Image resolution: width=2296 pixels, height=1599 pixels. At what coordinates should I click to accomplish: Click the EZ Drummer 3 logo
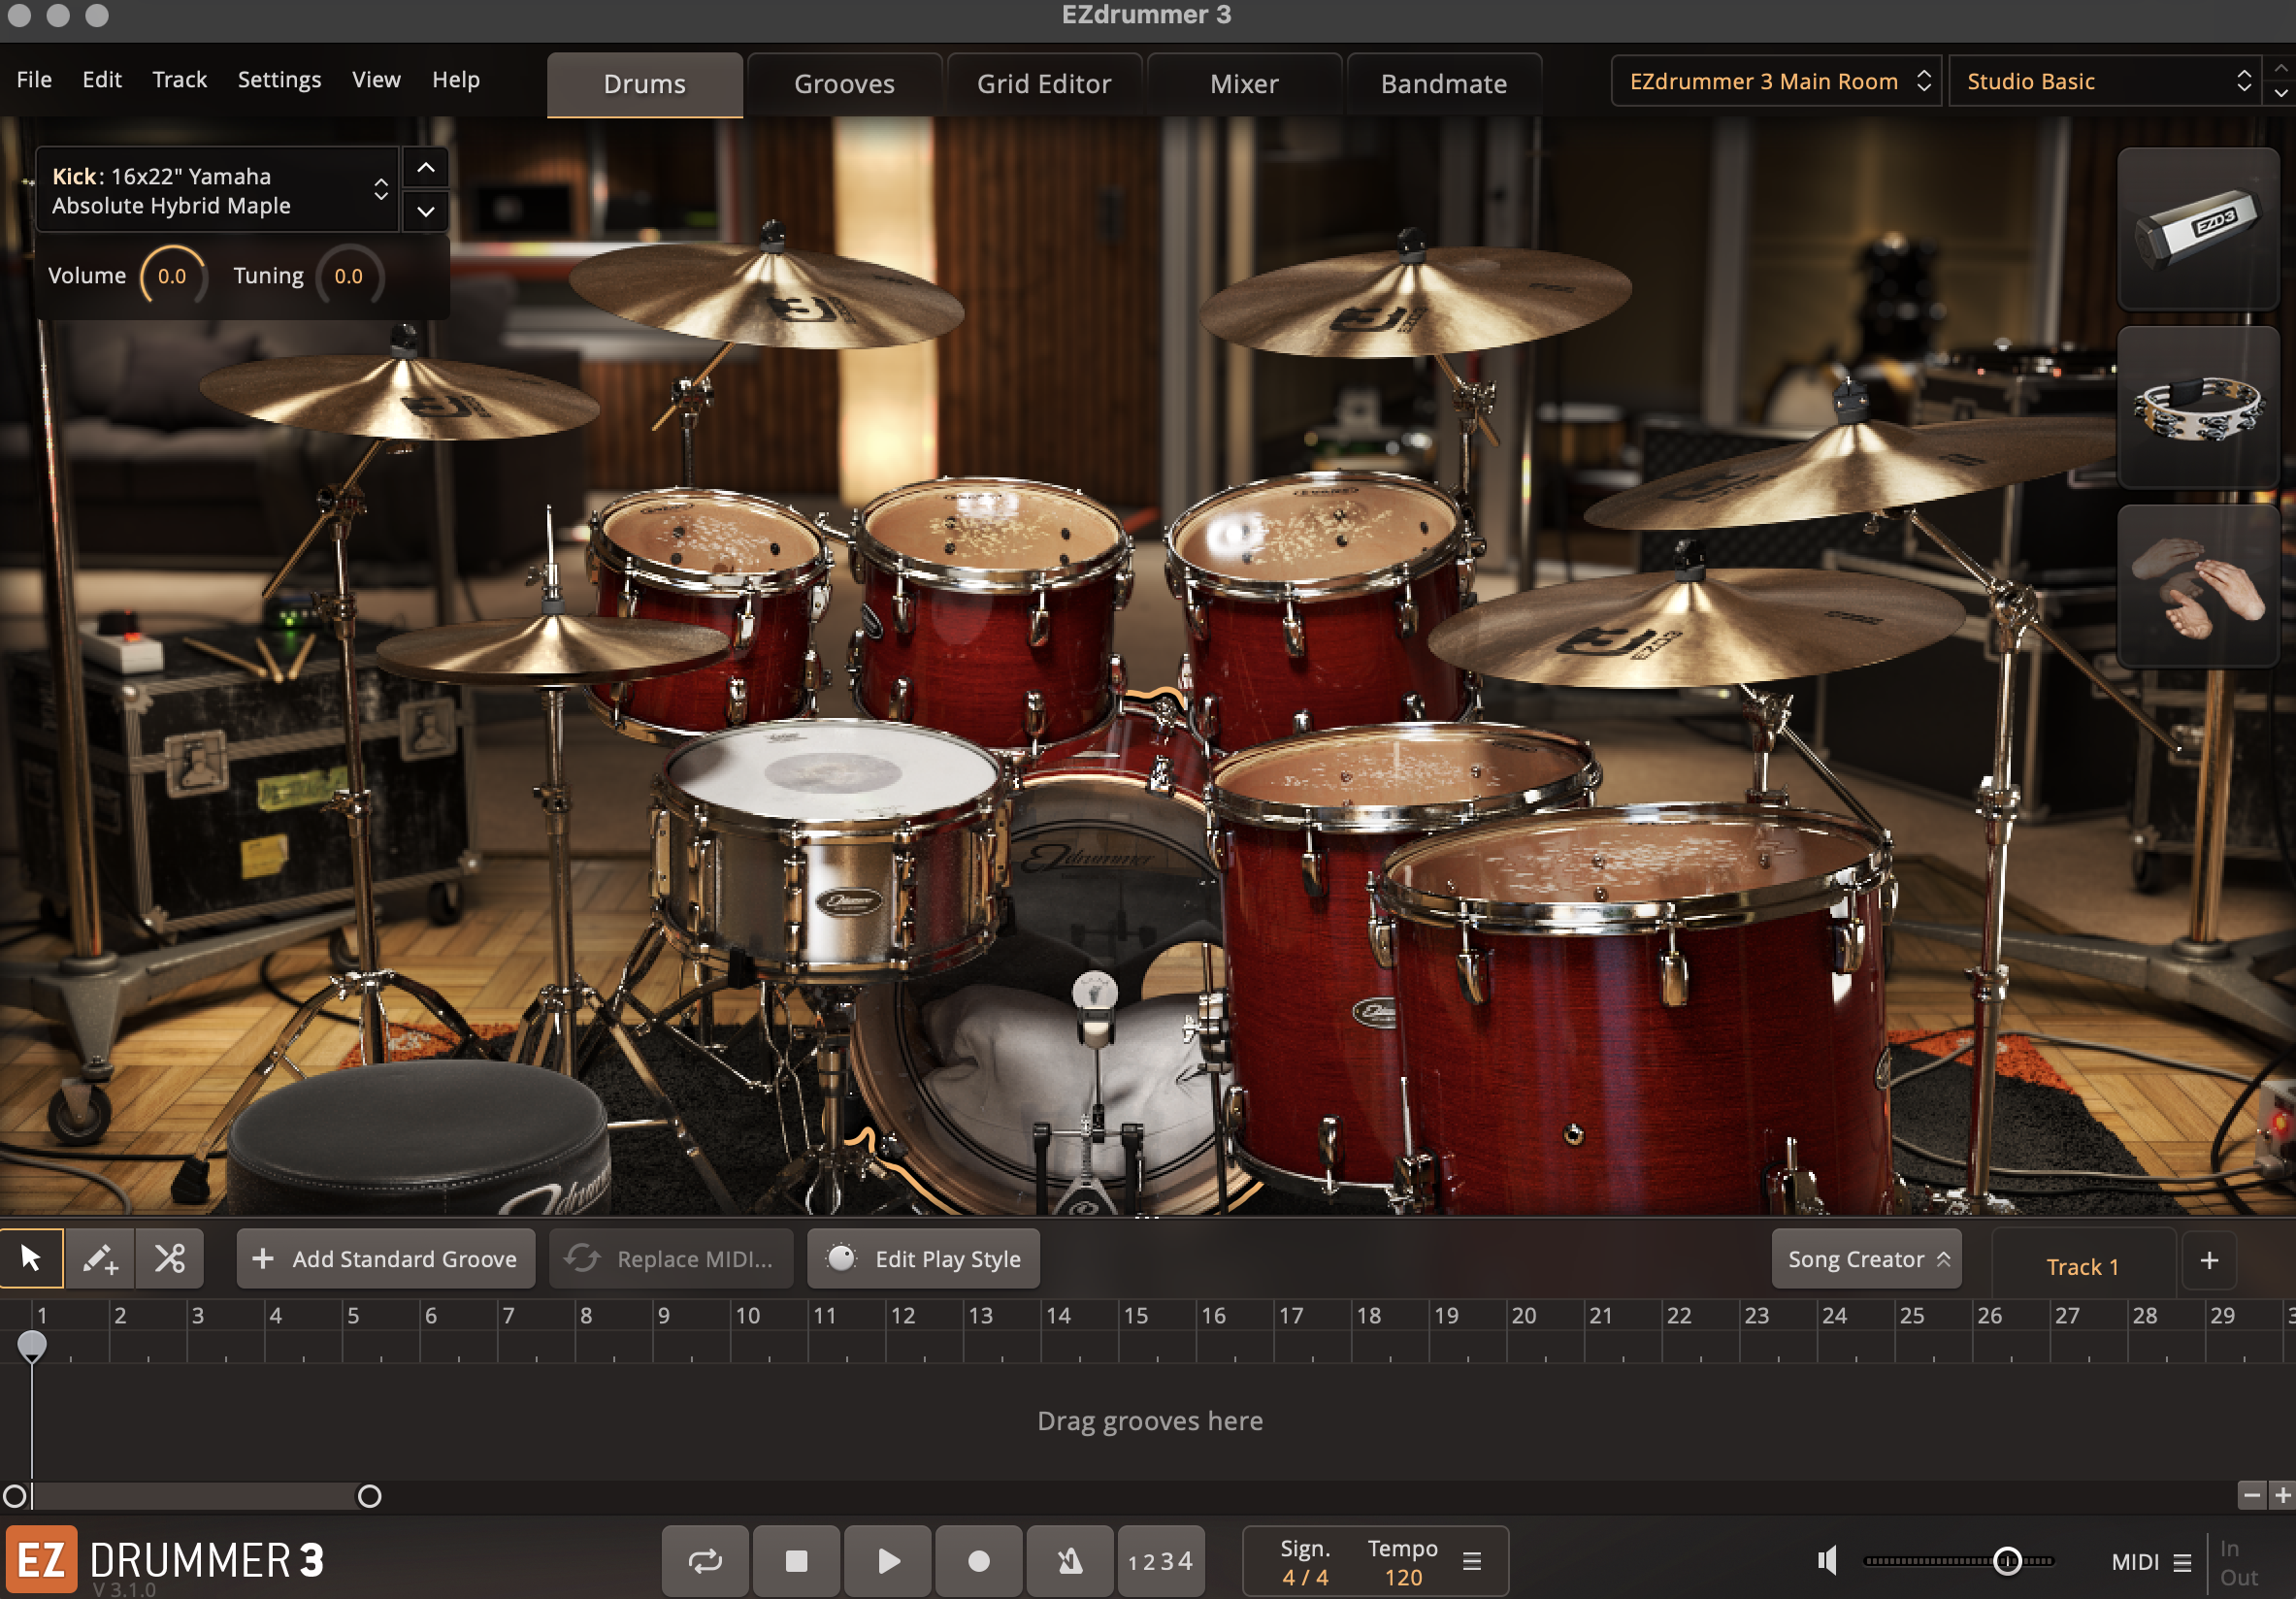click(166, 1561)
